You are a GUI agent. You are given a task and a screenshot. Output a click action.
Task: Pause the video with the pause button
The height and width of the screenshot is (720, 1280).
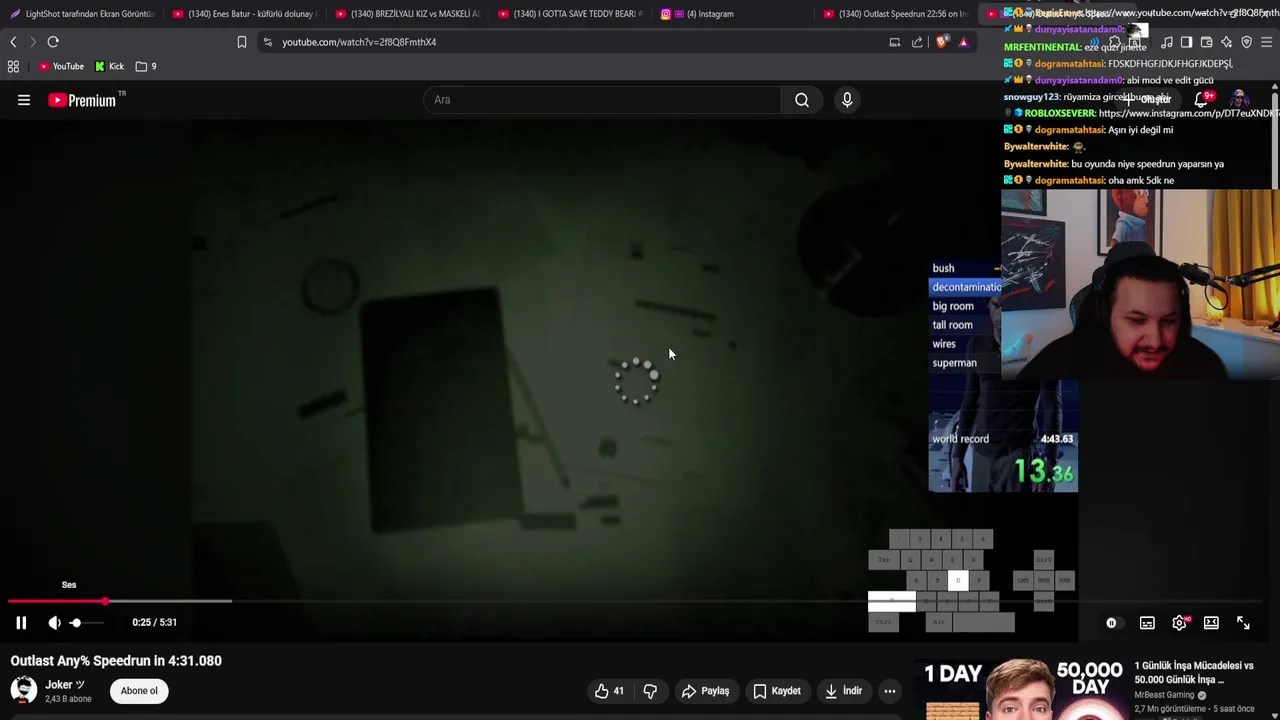point(21,622)
